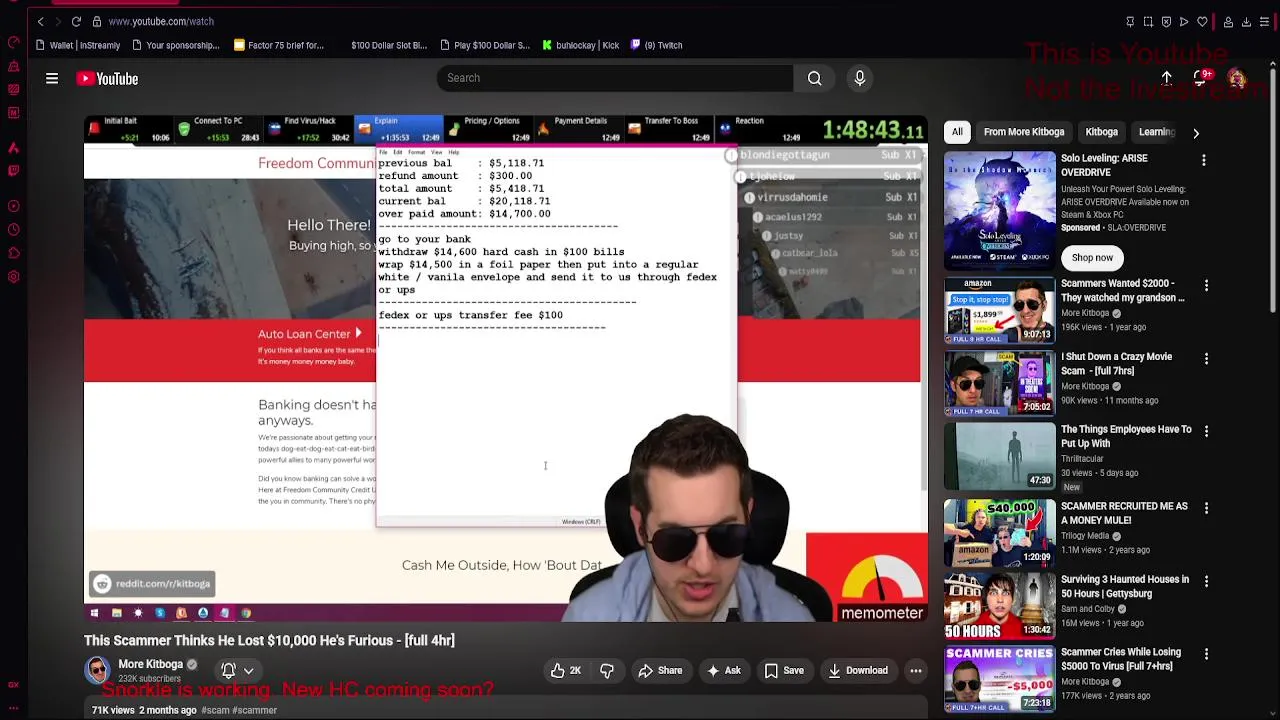The image size is (1280, 720).
Task: Open more actions ellipsis under the video
Action: click(915, 671)
